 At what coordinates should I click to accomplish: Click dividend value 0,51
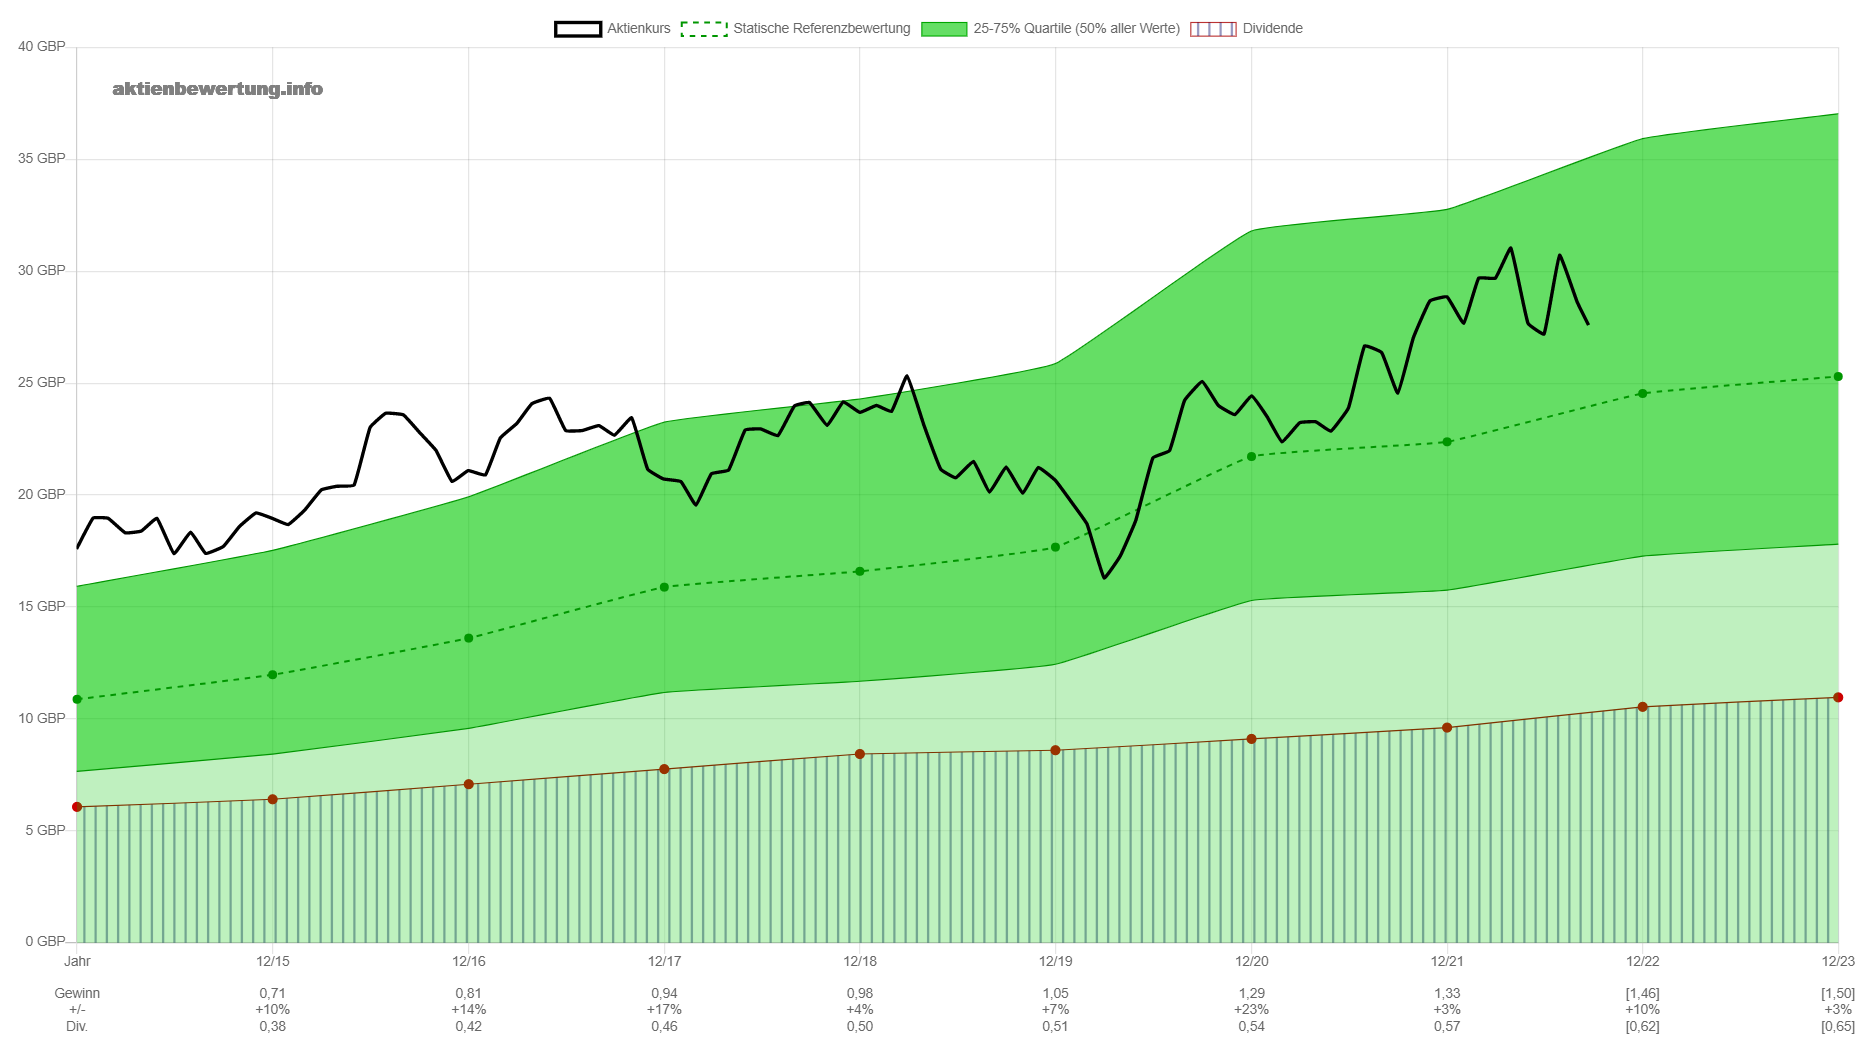click(1056, 1026)
